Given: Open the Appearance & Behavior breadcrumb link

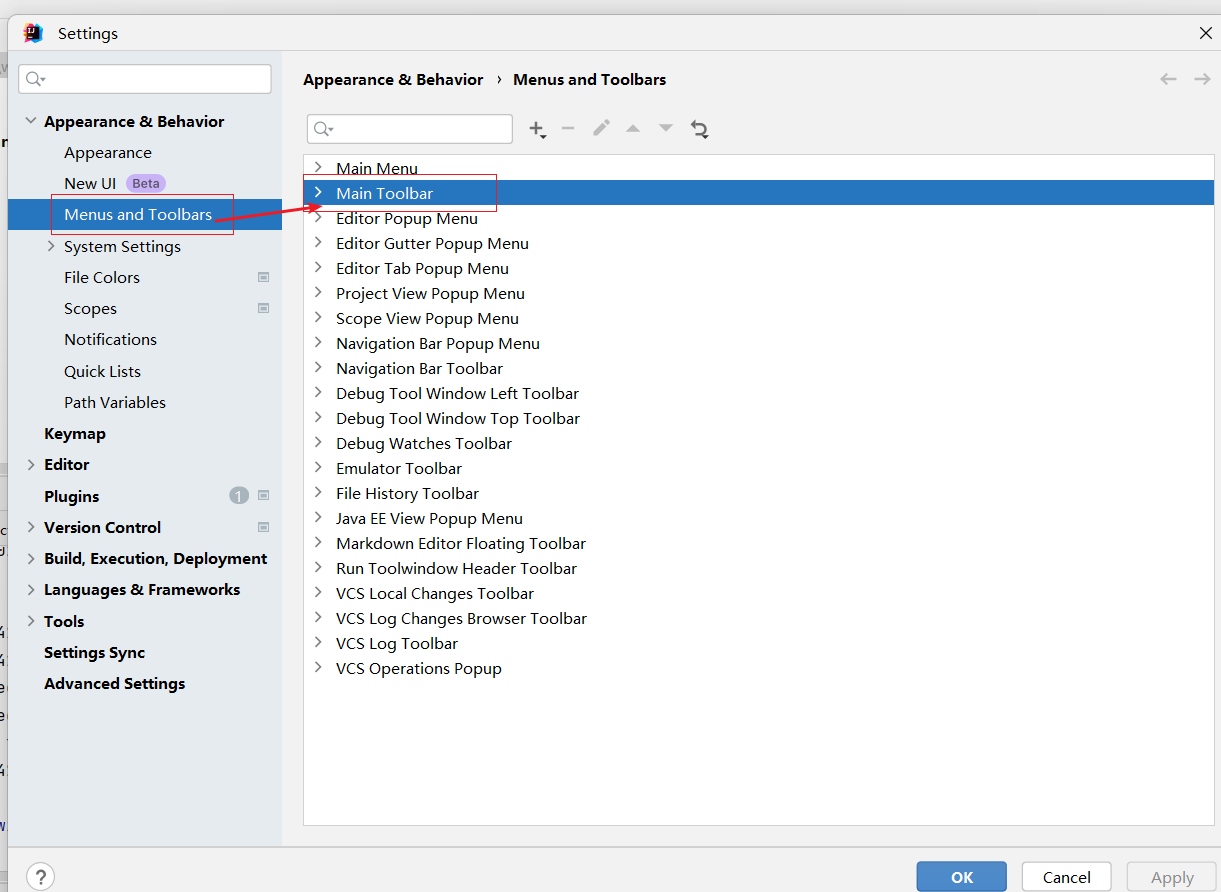Looking at the screenshot, I should tap(393, 79).
